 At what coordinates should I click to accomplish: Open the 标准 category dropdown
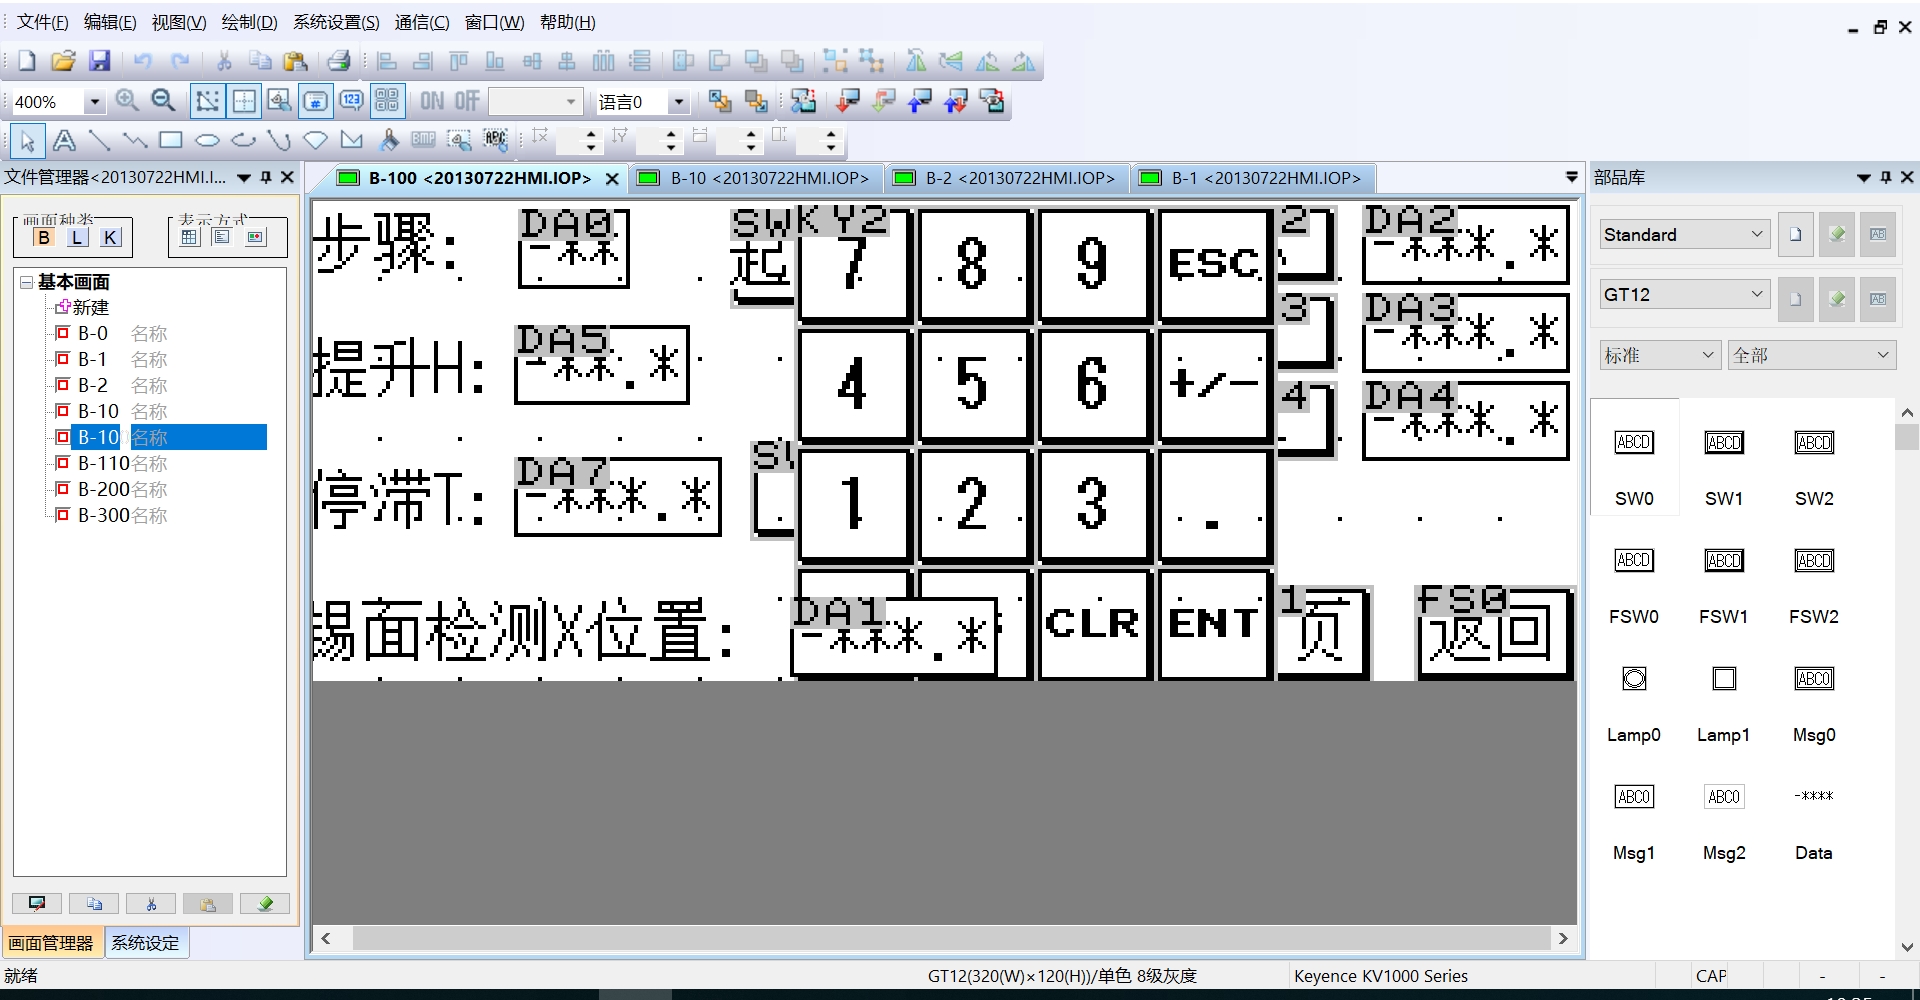1660,355
